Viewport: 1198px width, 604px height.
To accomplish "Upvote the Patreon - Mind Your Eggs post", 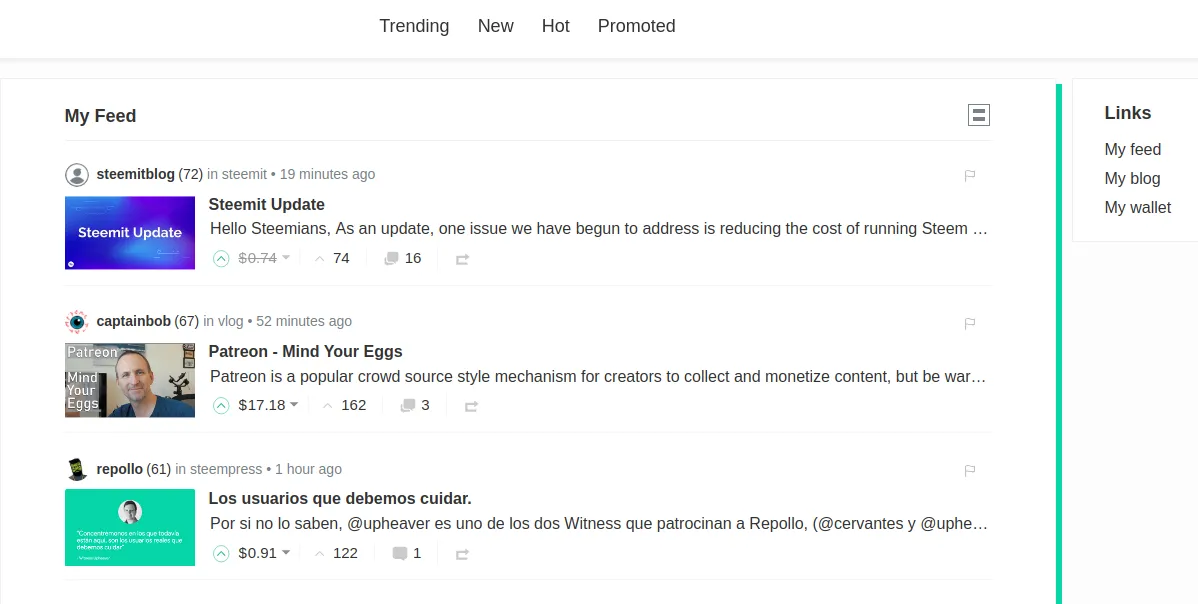I will coord(221,405).
